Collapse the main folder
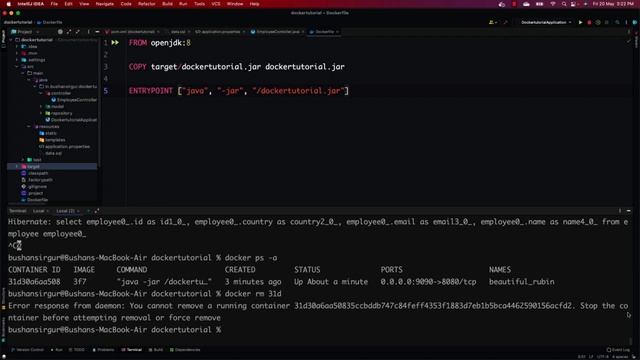Viewport: 640px width, 360px height. pyautogui.click(x=23, y=73)
